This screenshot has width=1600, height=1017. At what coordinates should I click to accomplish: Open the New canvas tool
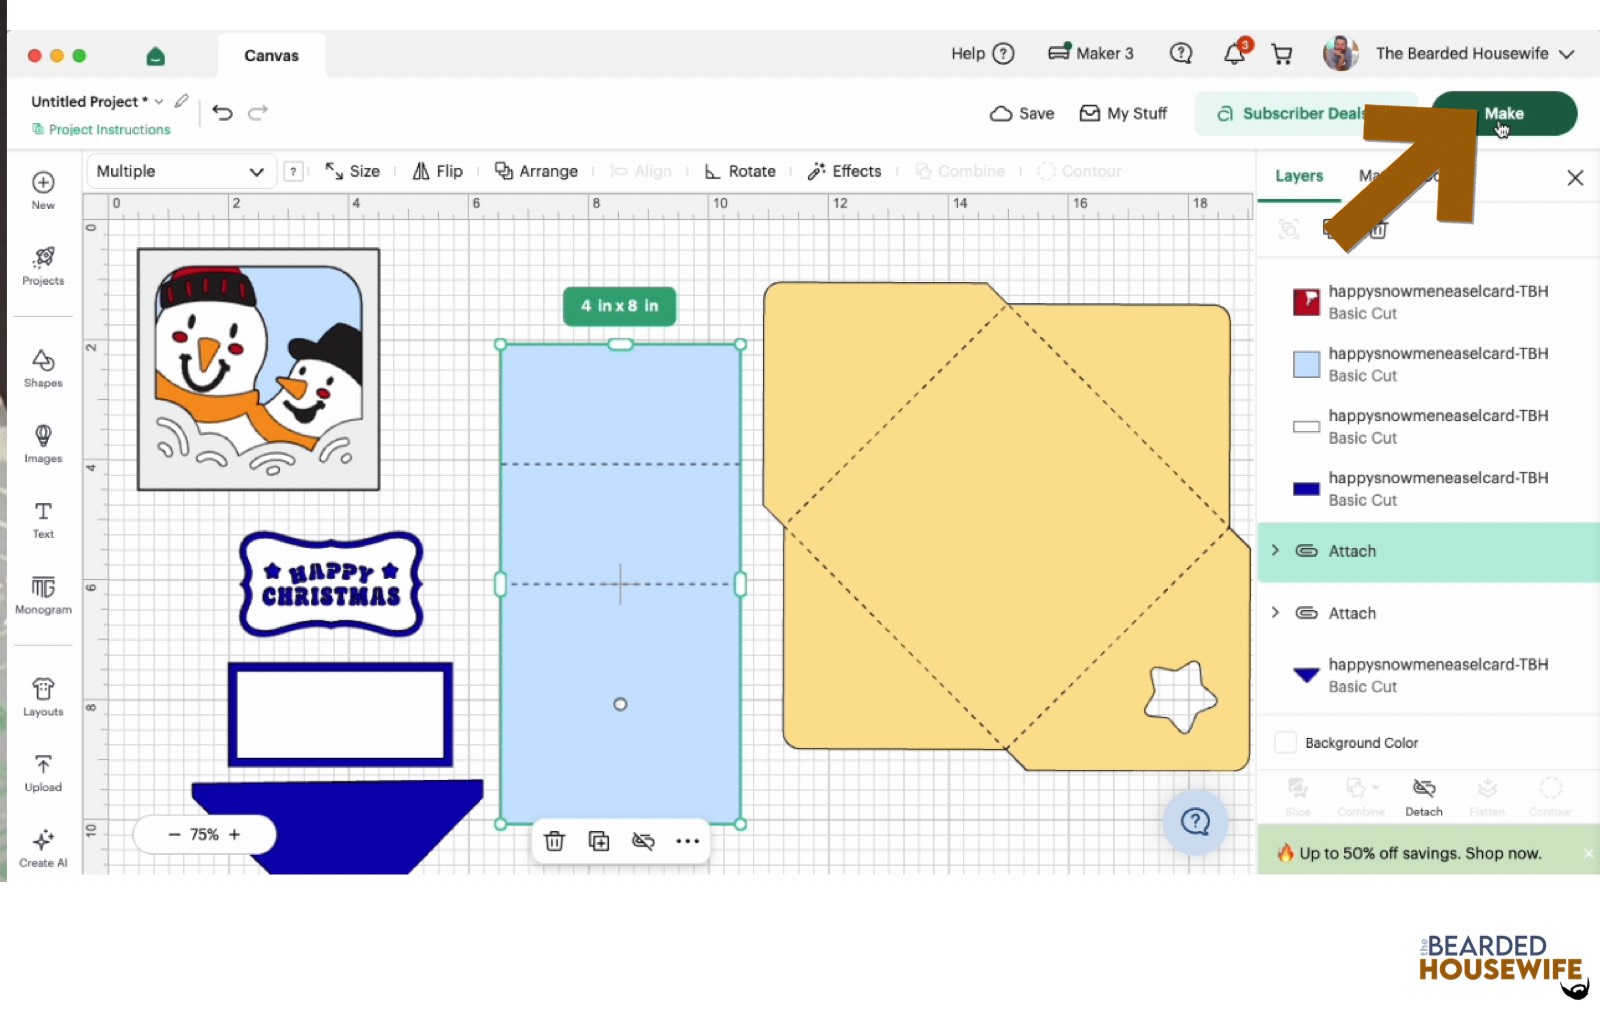pyautogui.click(x=43, y=189)
